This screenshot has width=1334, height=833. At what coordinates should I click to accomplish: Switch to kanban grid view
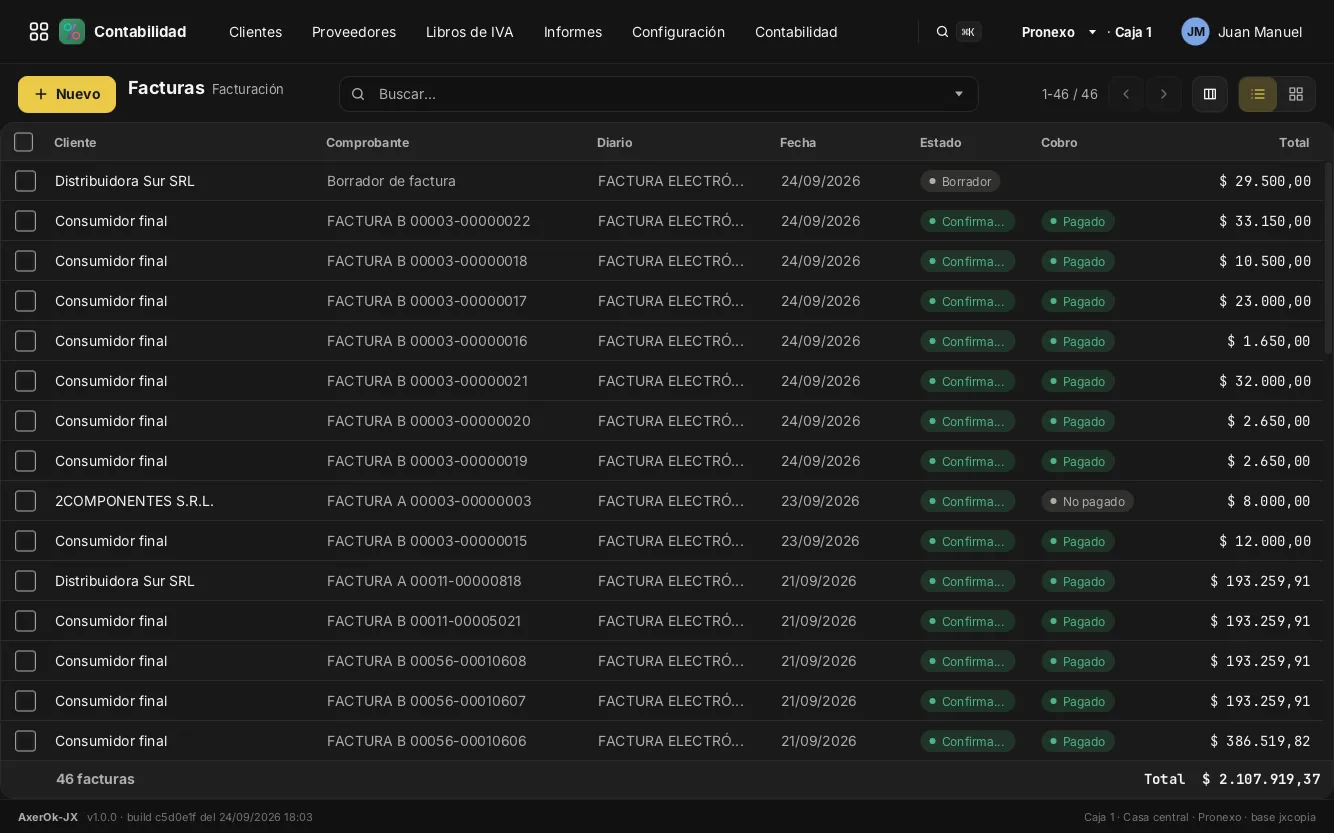click(1296, 94)
